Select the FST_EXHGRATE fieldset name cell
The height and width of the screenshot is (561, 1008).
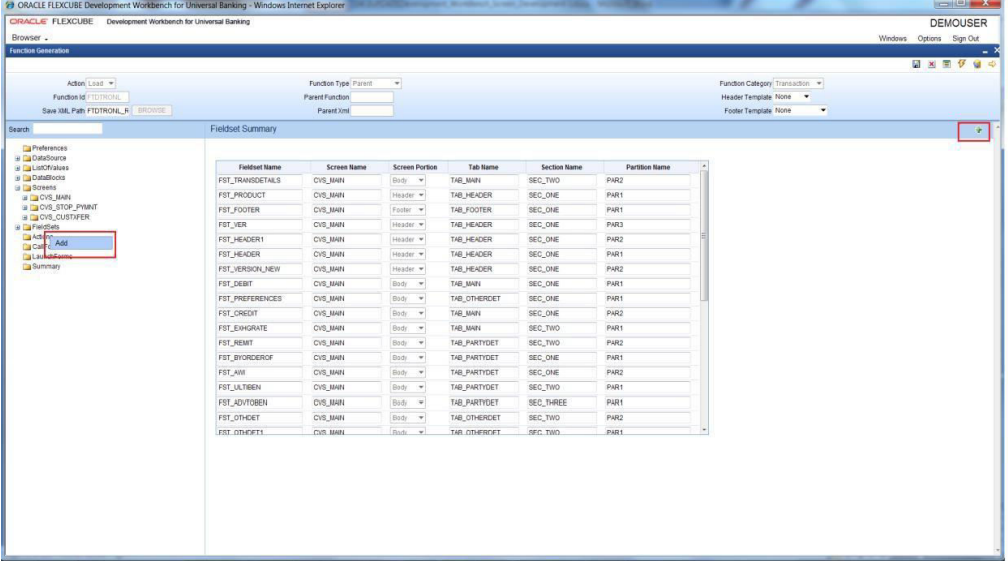(260, 328)
